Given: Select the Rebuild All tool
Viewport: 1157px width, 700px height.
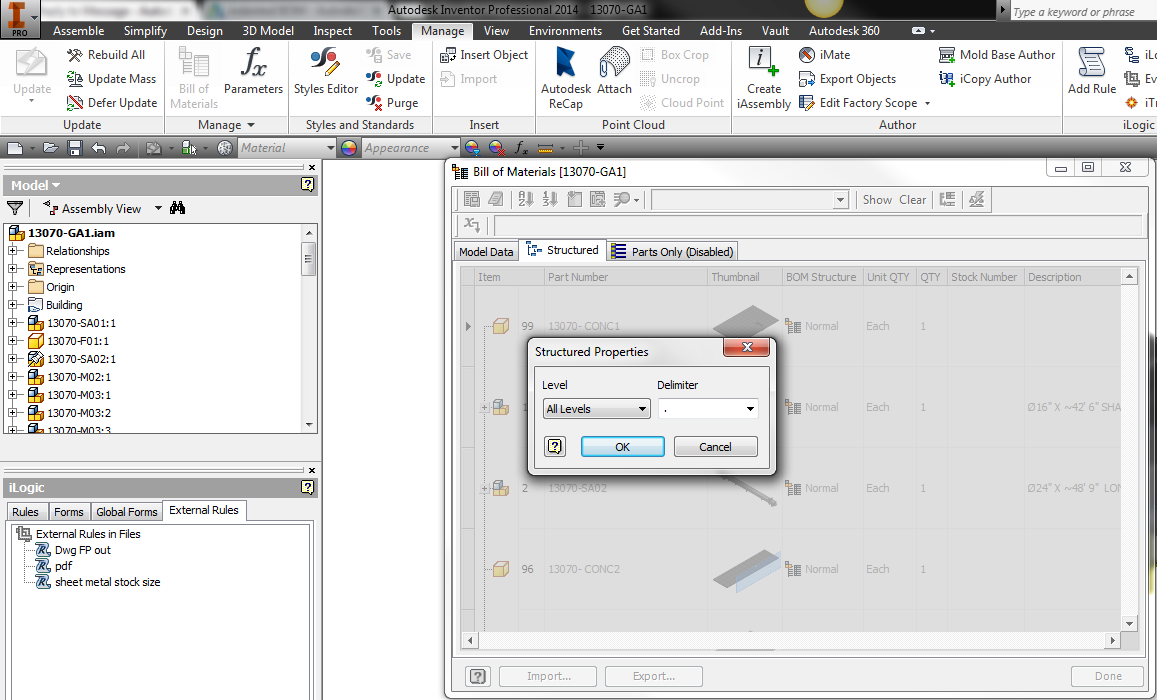Looking at the screenshot, I should [x=108, y=55].
